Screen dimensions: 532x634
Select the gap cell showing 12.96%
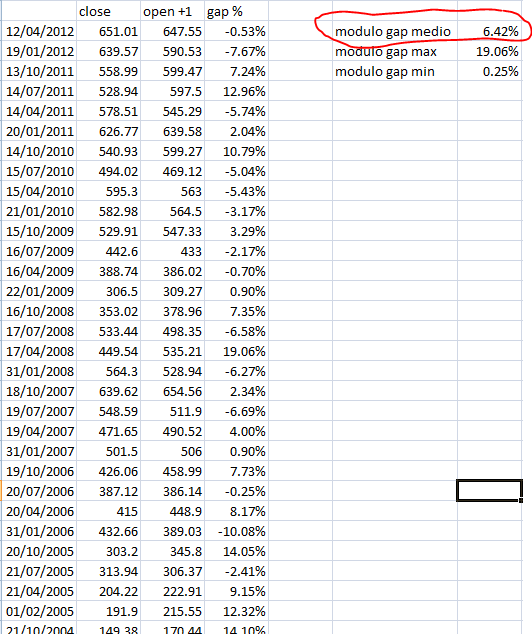click(236, 91)
